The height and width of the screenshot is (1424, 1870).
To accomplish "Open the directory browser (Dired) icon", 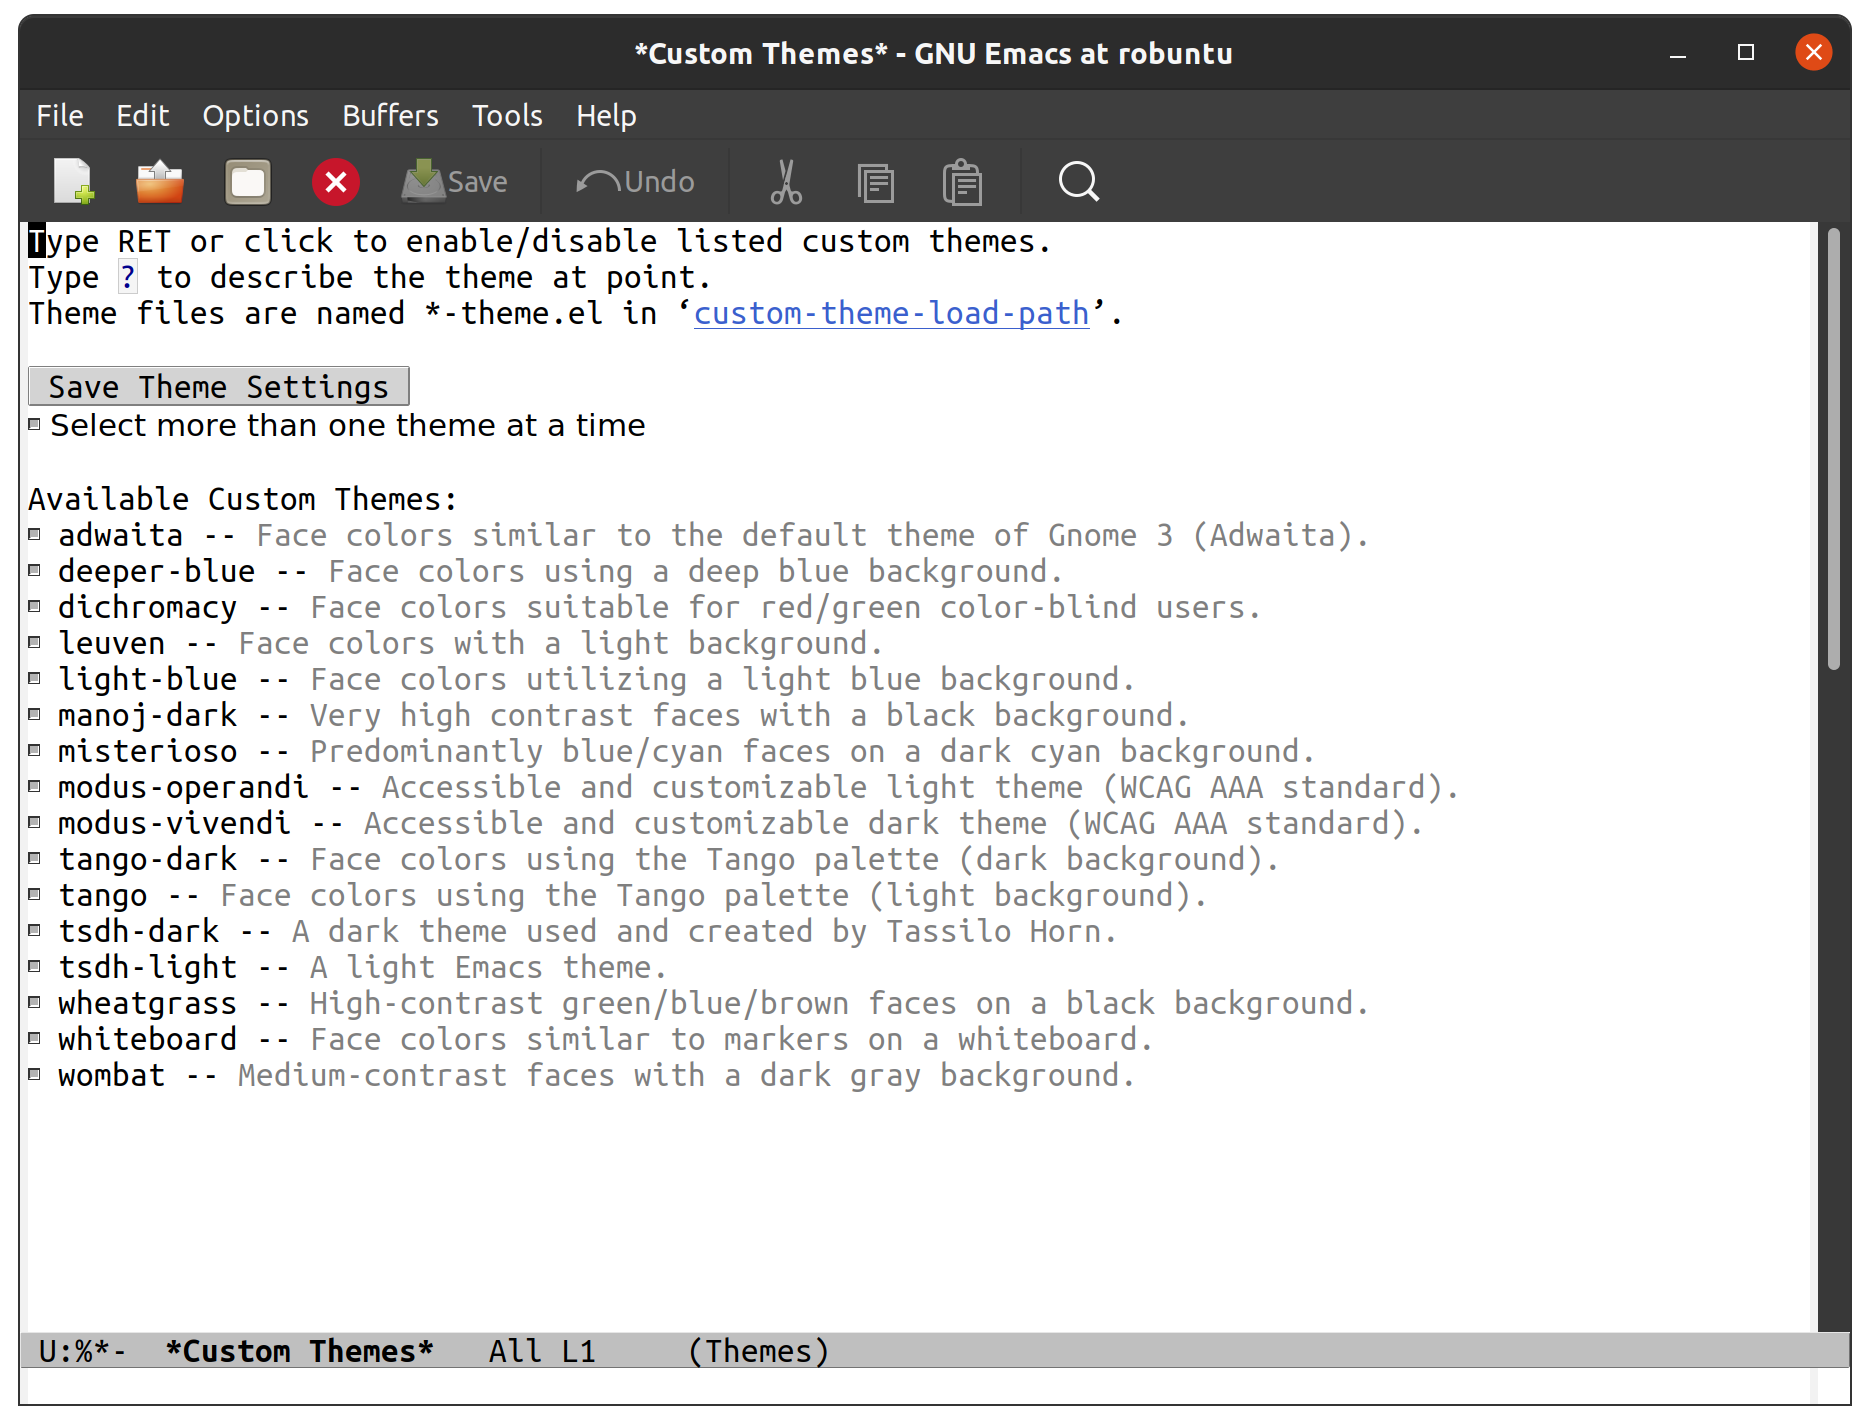I will [x=248, y=182].
